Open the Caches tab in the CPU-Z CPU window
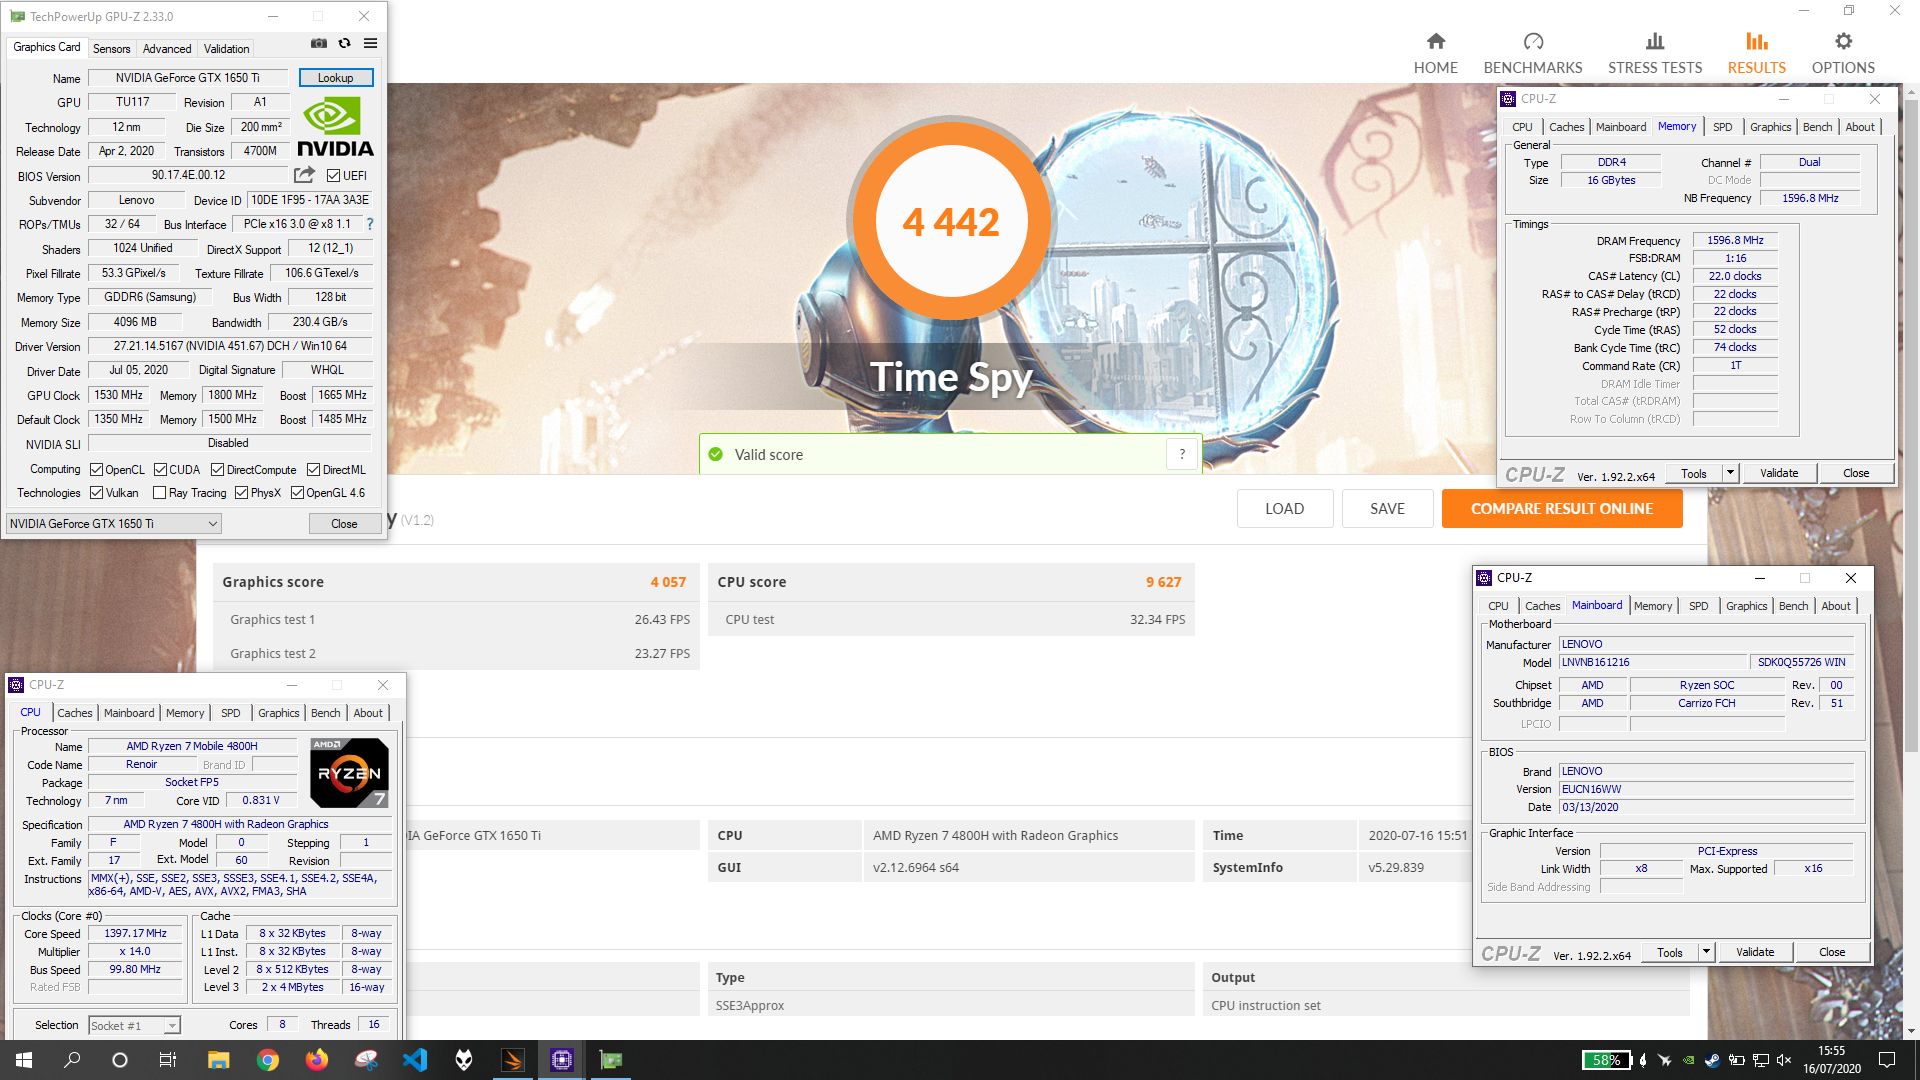Image resolution: width=1920 pixels, height=1080 pixels. click(x=74, y=713)
